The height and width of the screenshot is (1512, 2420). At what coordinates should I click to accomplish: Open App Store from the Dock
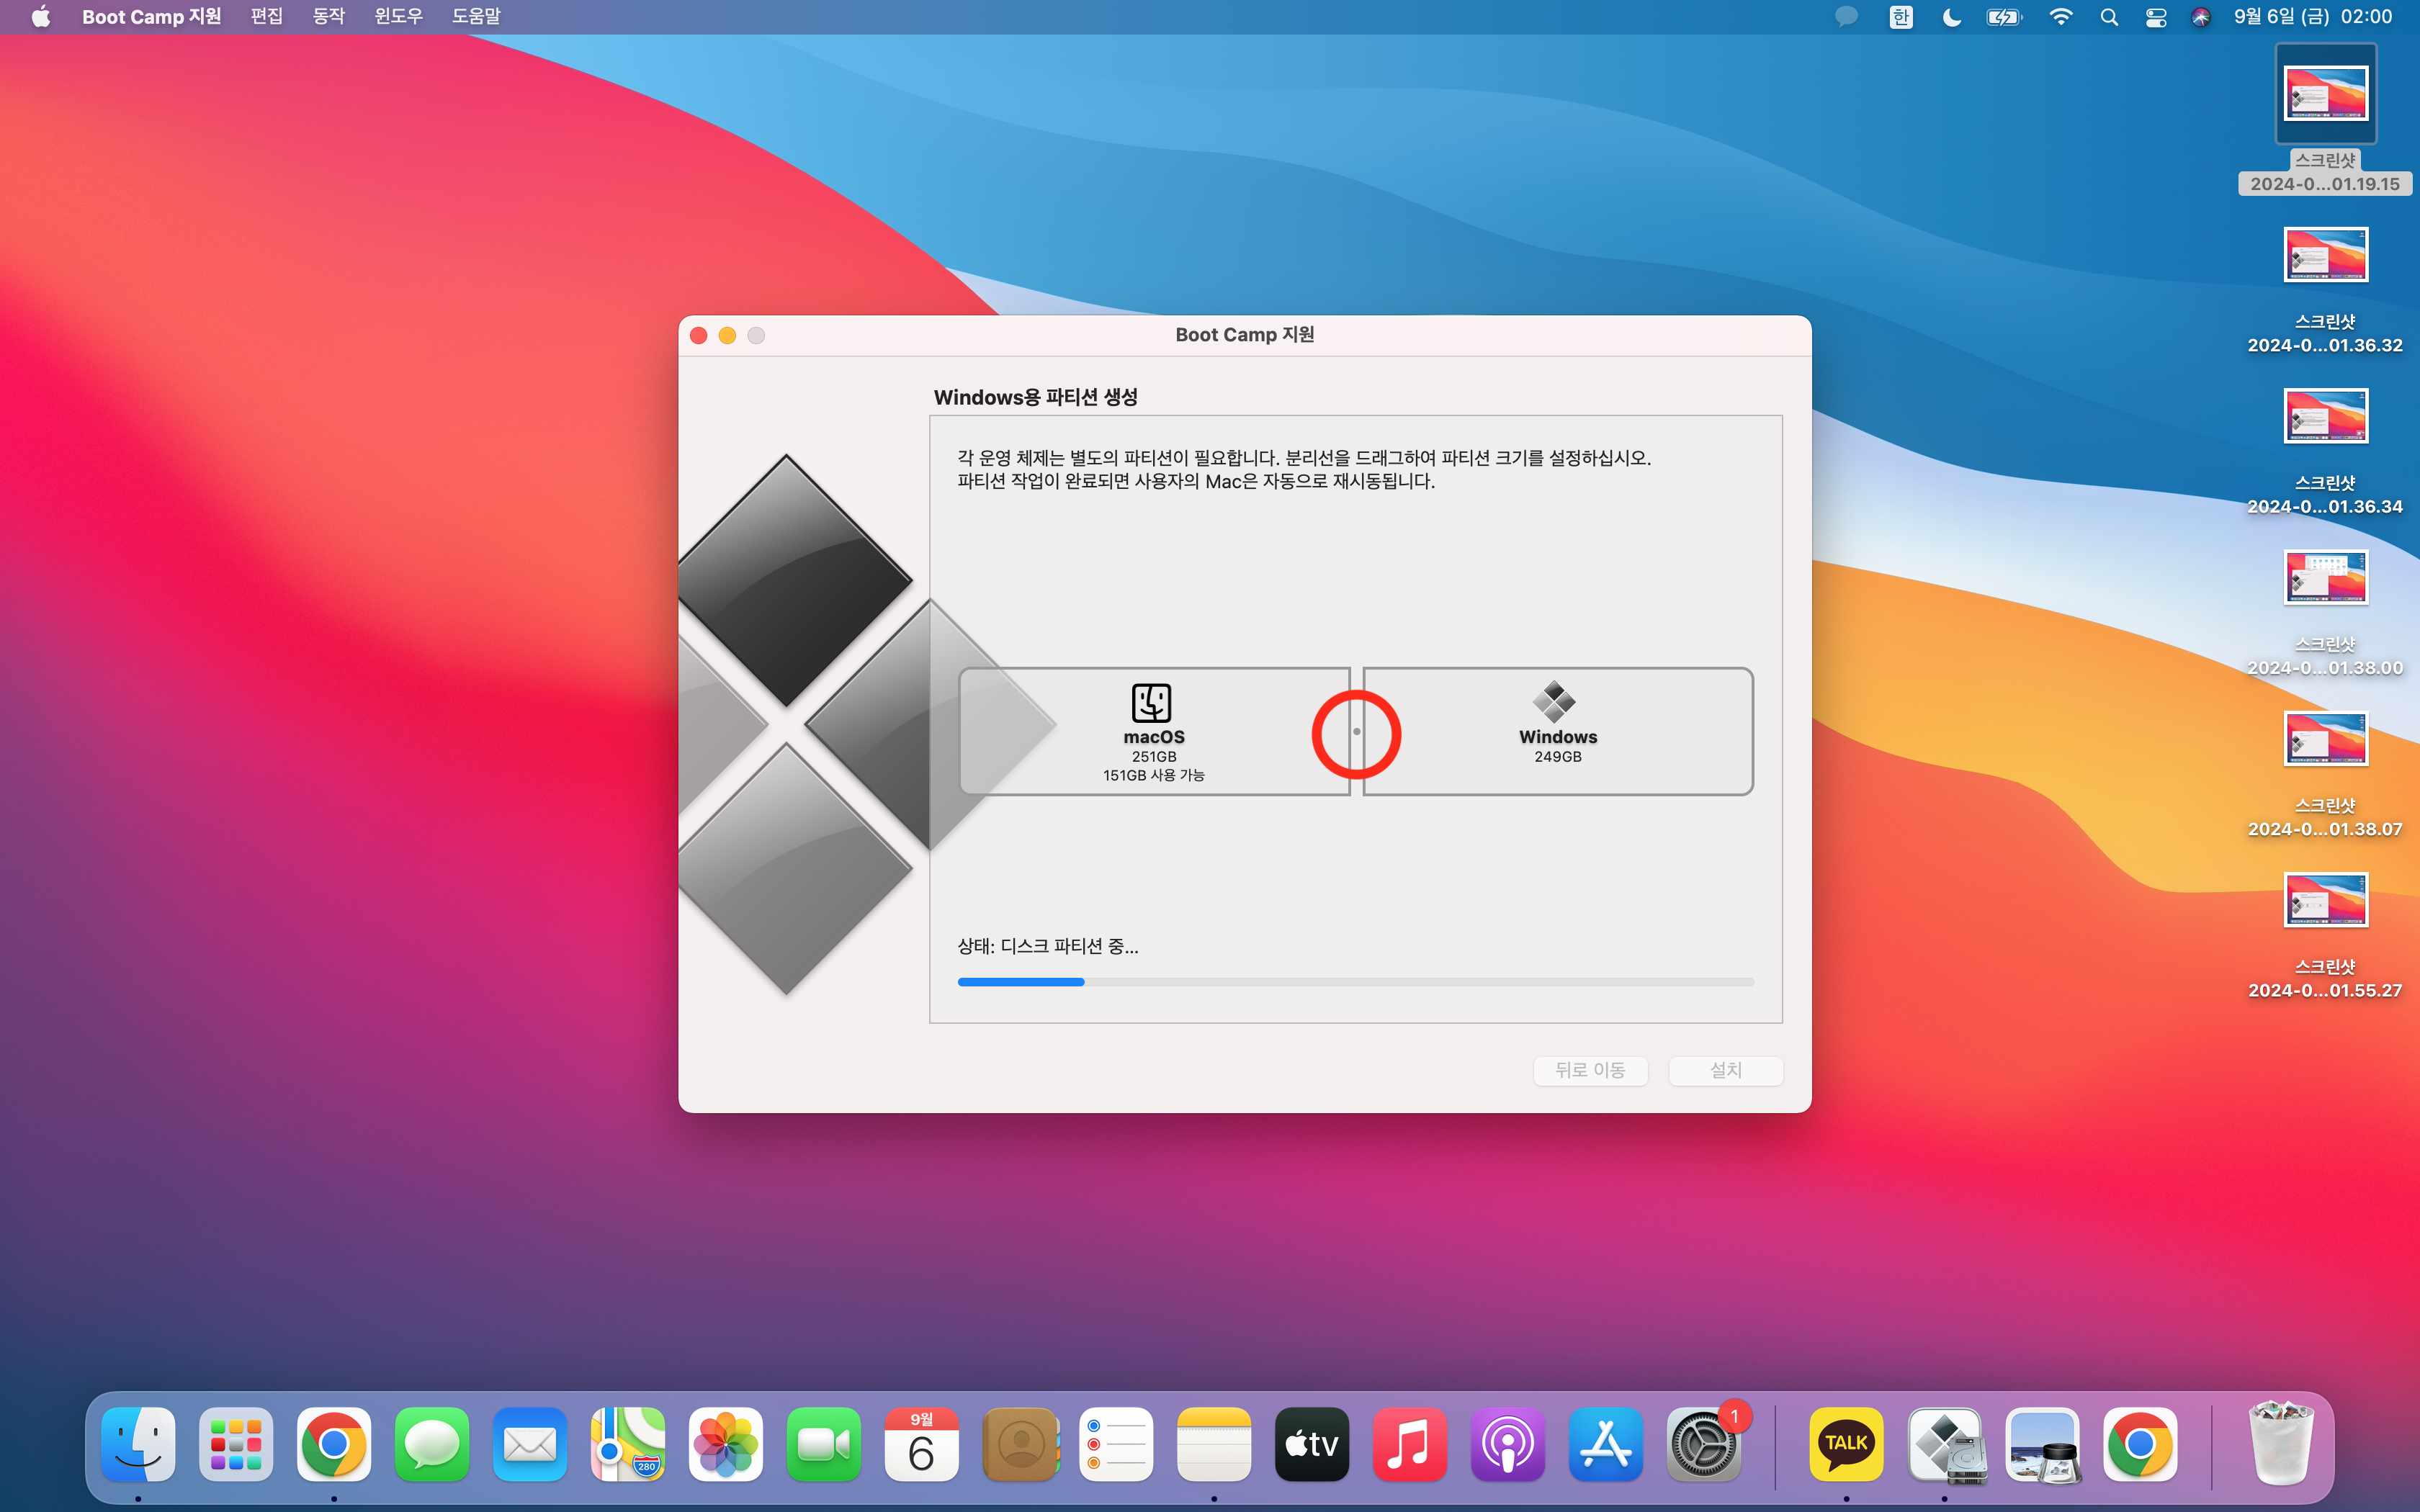(1606, 1444)
